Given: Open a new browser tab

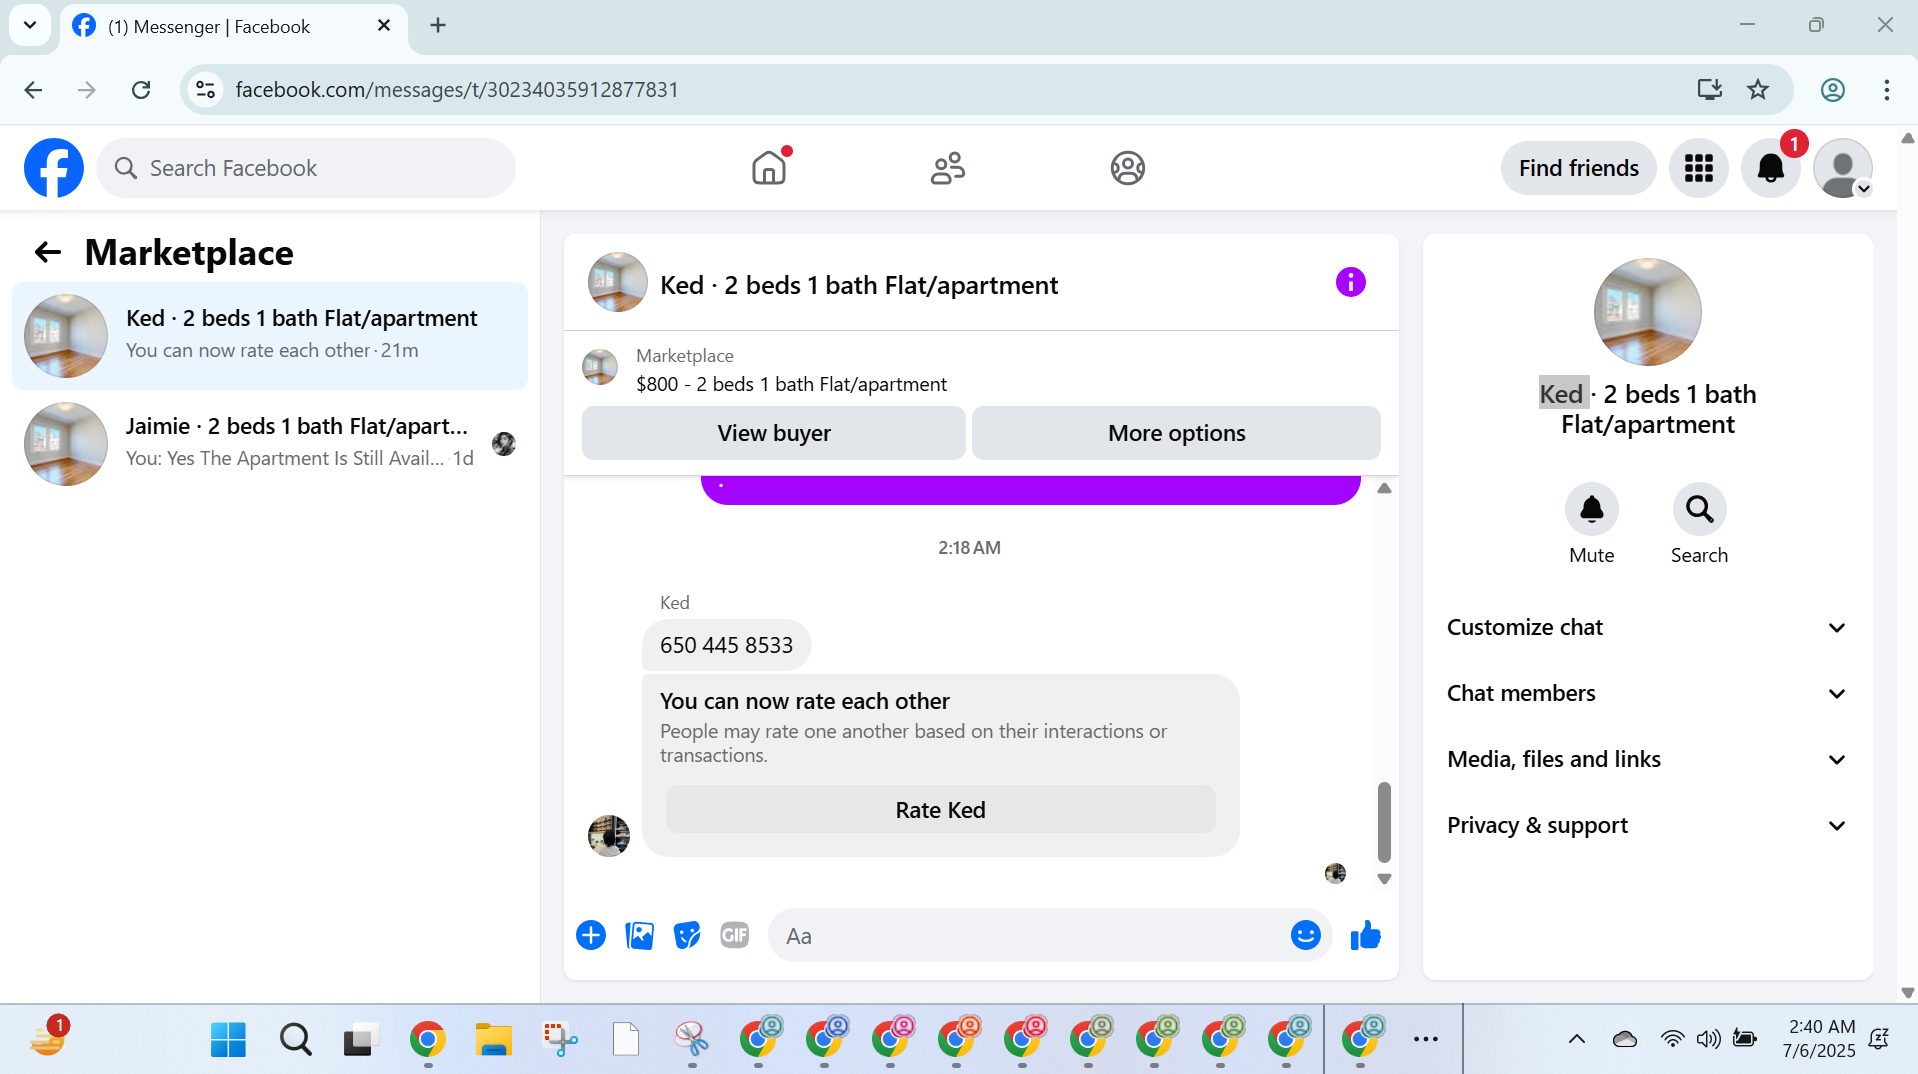Looking at the screenshot, I should click(x=438, y=26).
